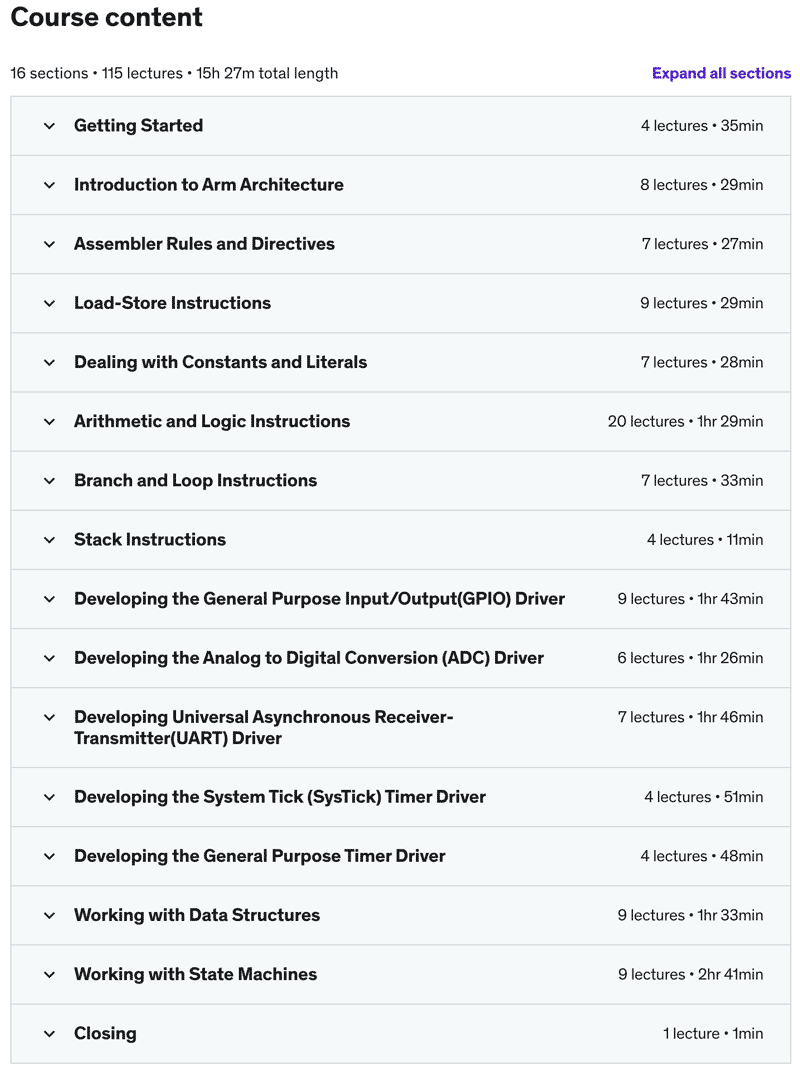Click chevron beside Load-Store Instructions
The width and height of the screenshot is (800, 1073).
click(x=49, y=303)
